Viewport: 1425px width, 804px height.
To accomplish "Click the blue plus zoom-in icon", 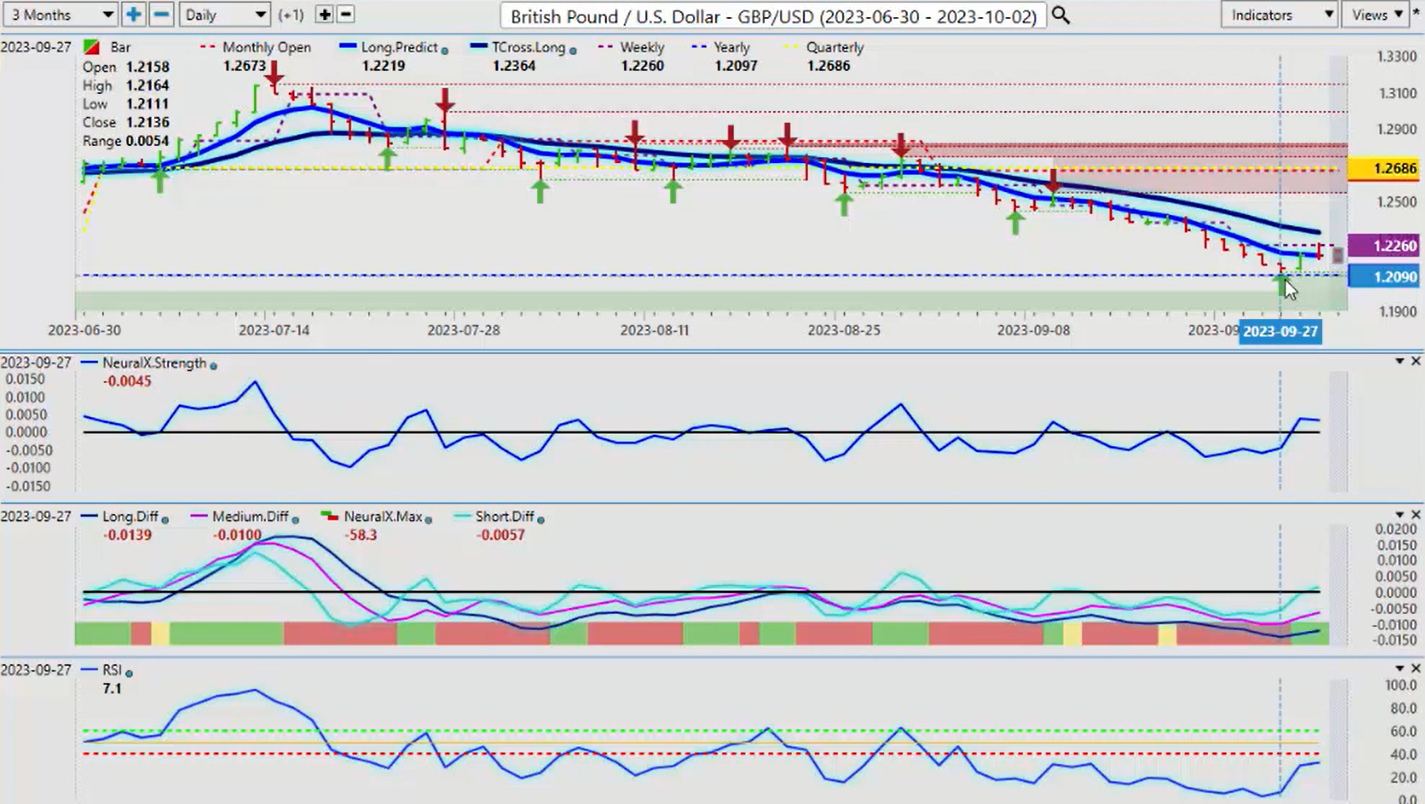I will 134,15.
